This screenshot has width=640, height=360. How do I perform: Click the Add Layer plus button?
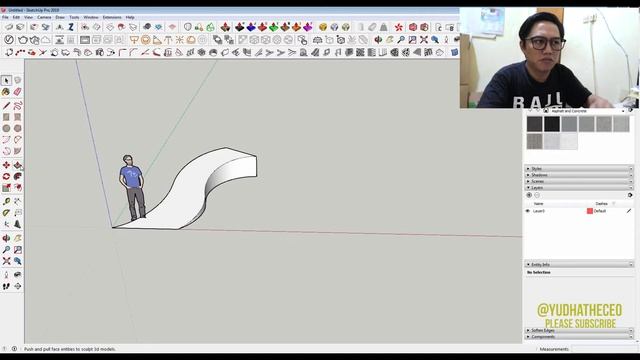coord(529,196)
